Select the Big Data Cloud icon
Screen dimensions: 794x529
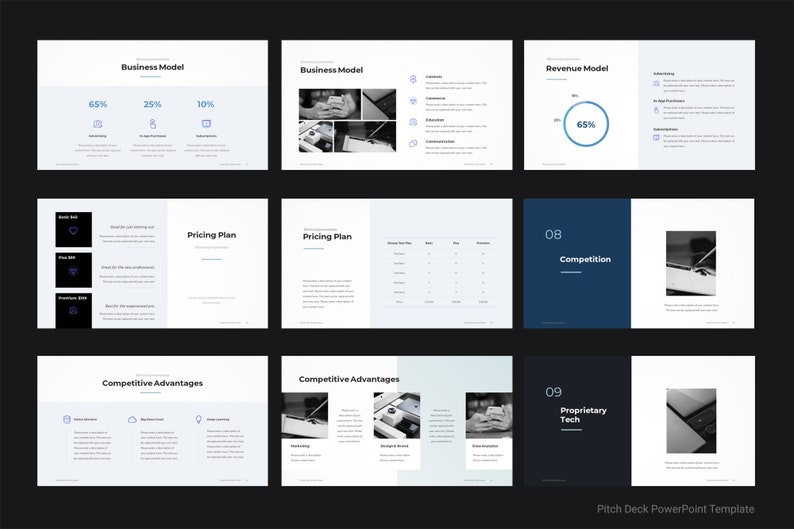(x=132, y=419)
